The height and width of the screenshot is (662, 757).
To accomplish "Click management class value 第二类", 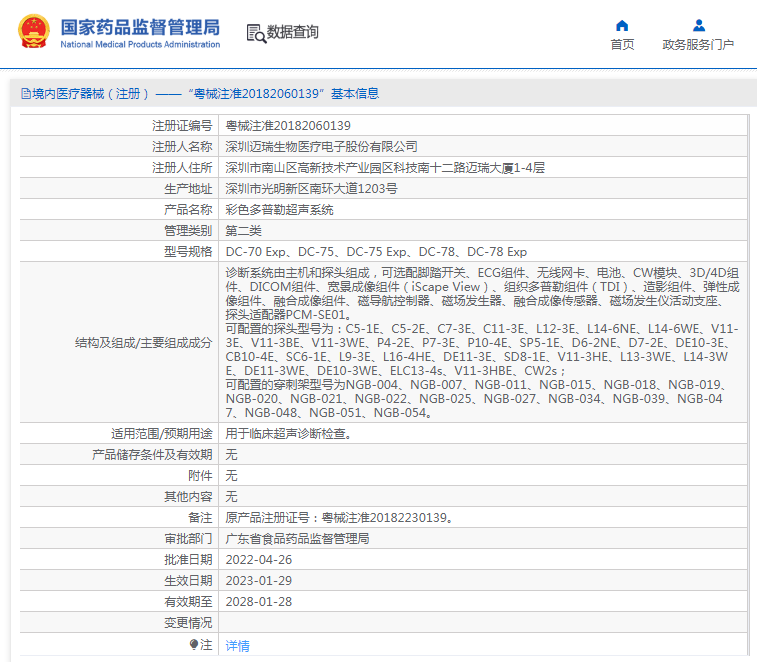I will (x=243, y=230).
